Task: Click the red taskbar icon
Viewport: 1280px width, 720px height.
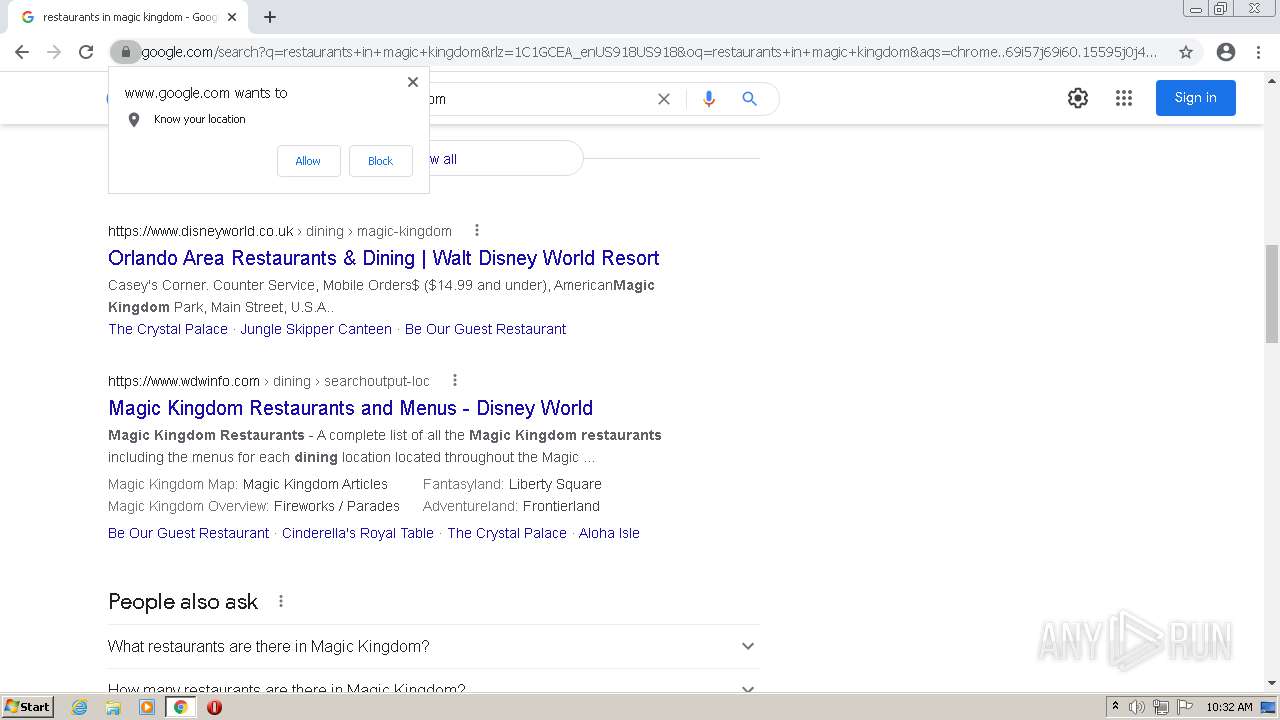Action: click(x=214, y=707)
